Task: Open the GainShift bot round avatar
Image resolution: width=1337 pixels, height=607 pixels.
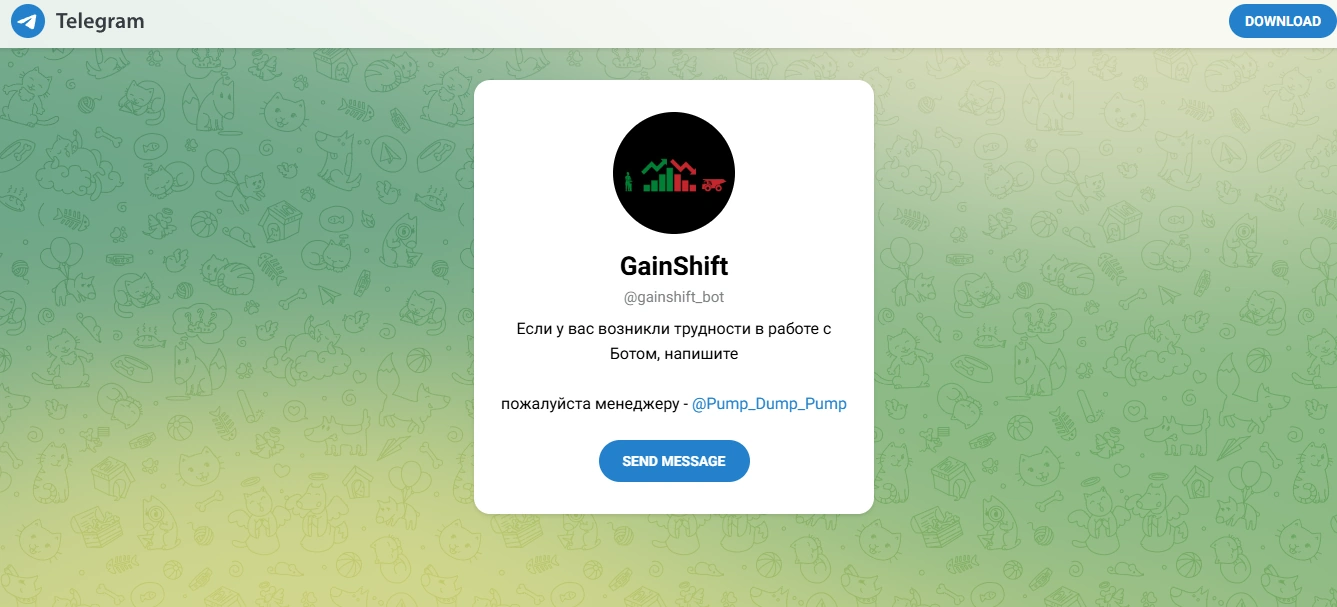Action: point(674,172)
